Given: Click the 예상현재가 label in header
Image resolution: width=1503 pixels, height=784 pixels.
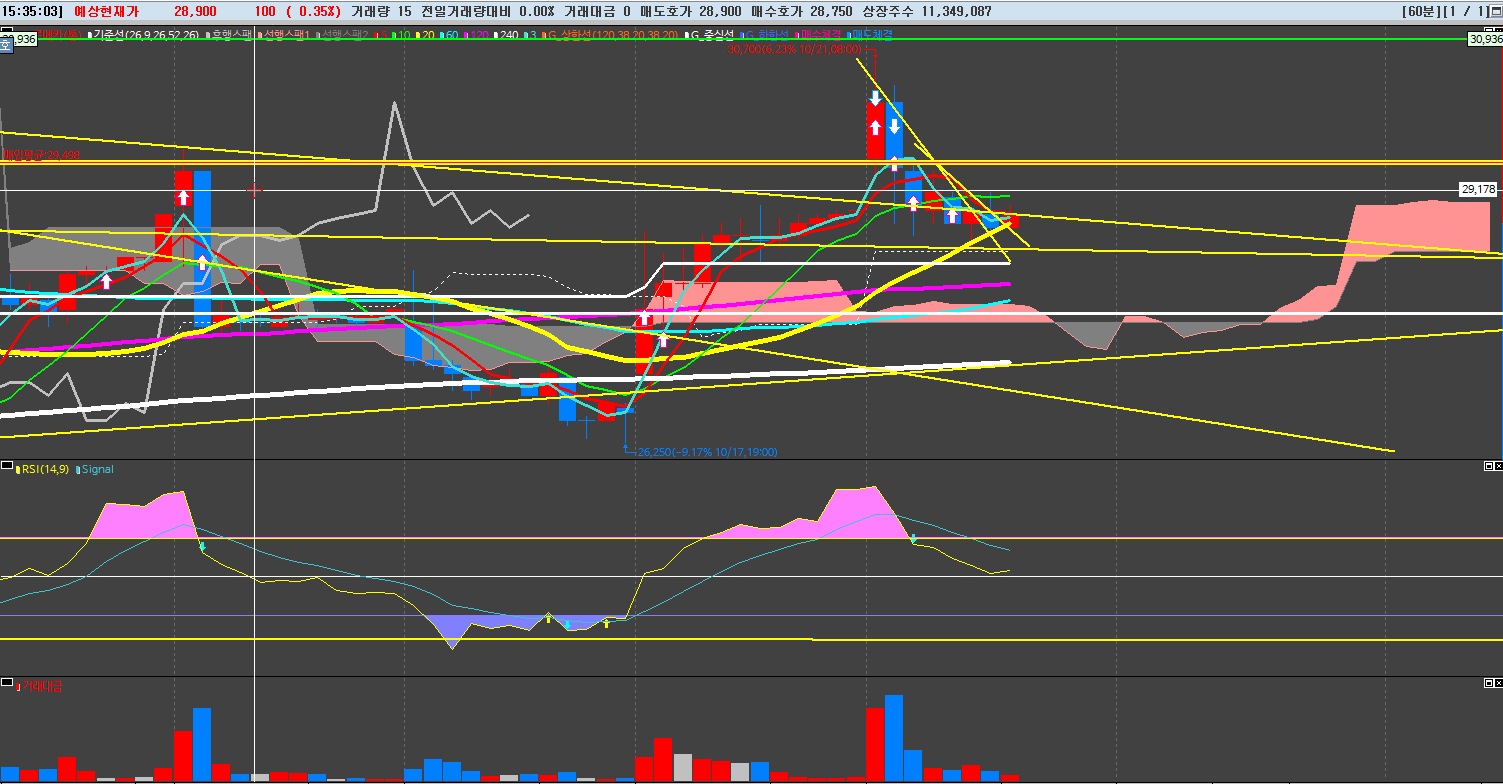Looking at the screenshot, I should click(107, 12).
